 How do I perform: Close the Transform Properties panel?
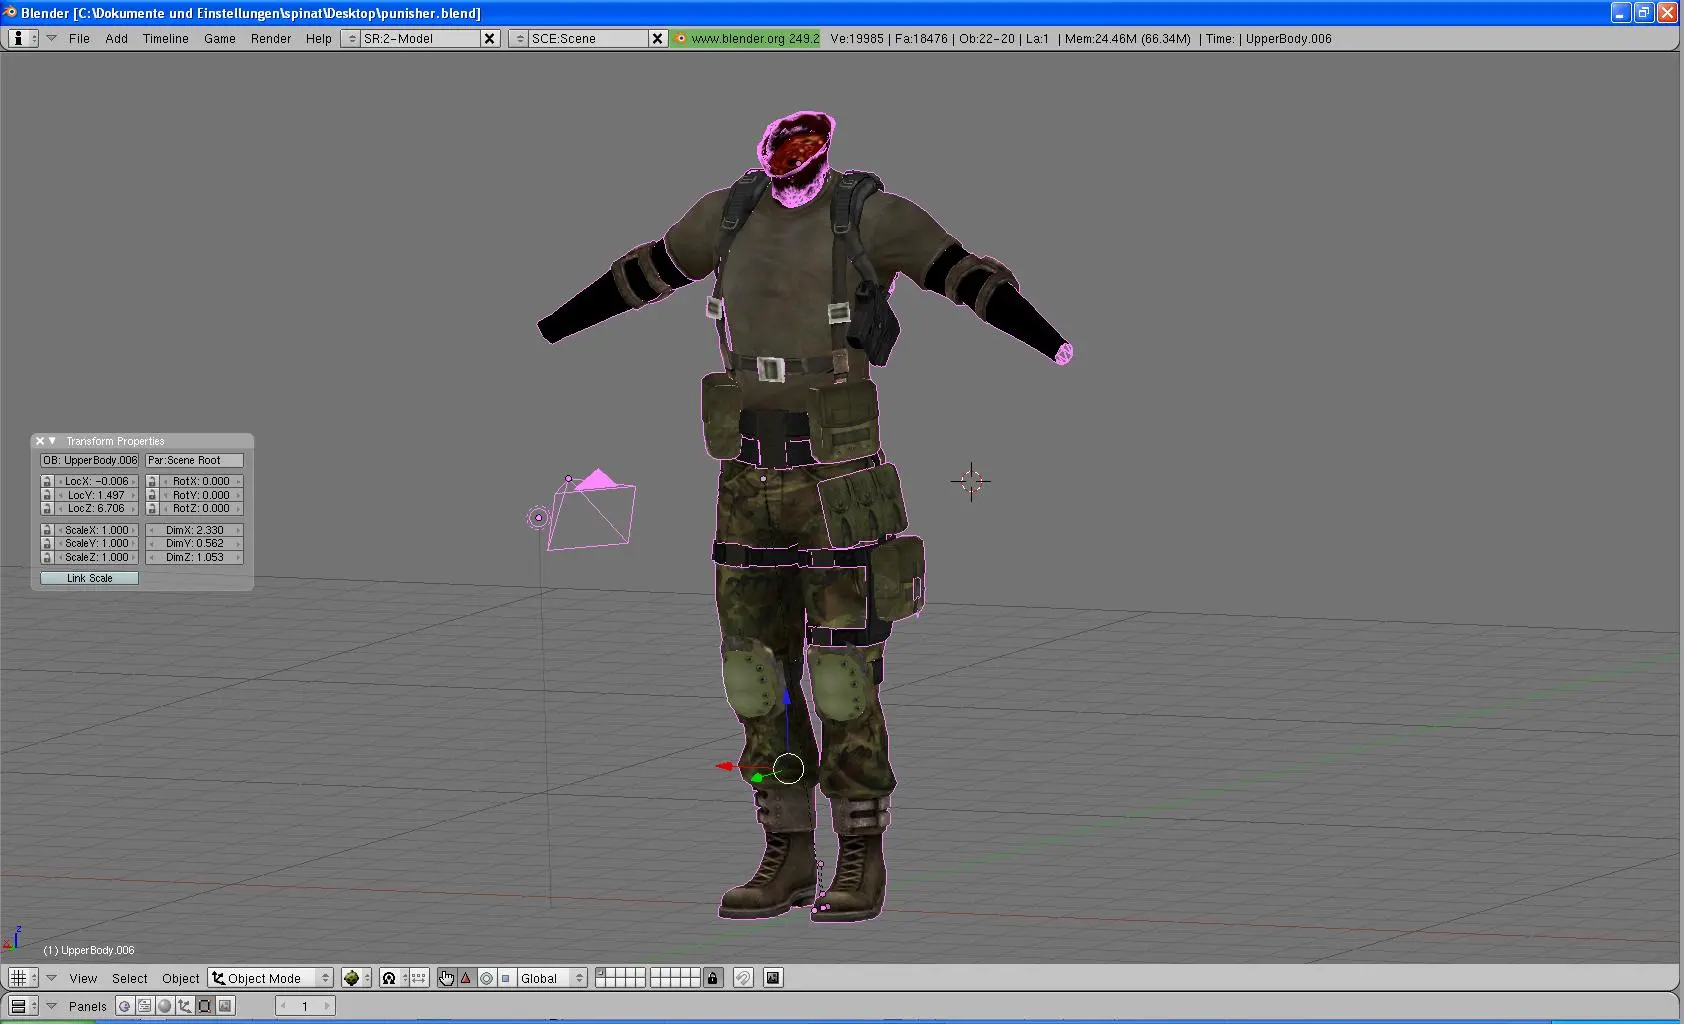click(40, 441)
